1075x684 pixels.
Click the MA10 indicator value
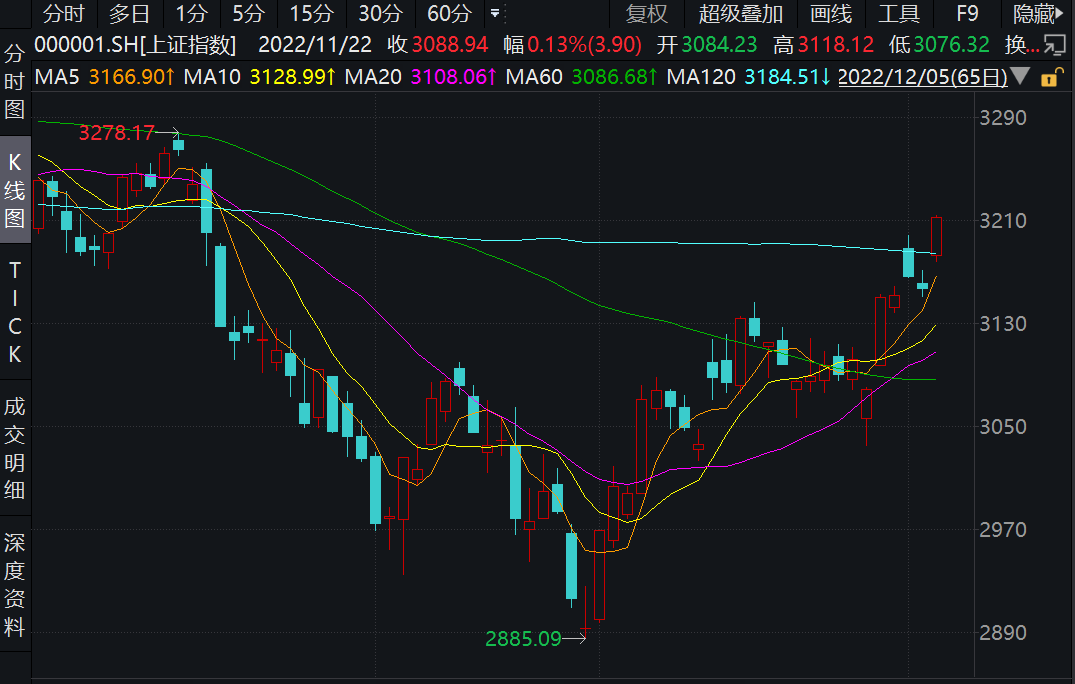pyautogui.click(x=293, y=77)
